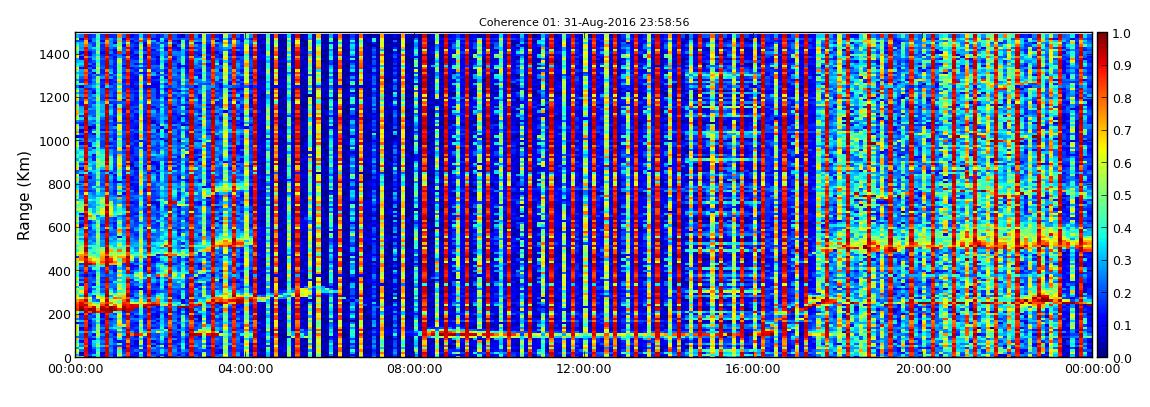
Task: Click the 1200 range tick label
Action: coord(55,98)
